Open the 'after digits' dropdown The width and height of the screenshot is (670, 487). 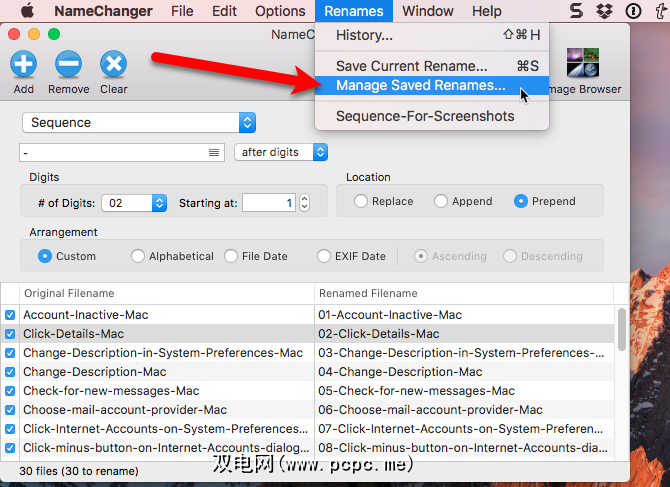[281, 152]
